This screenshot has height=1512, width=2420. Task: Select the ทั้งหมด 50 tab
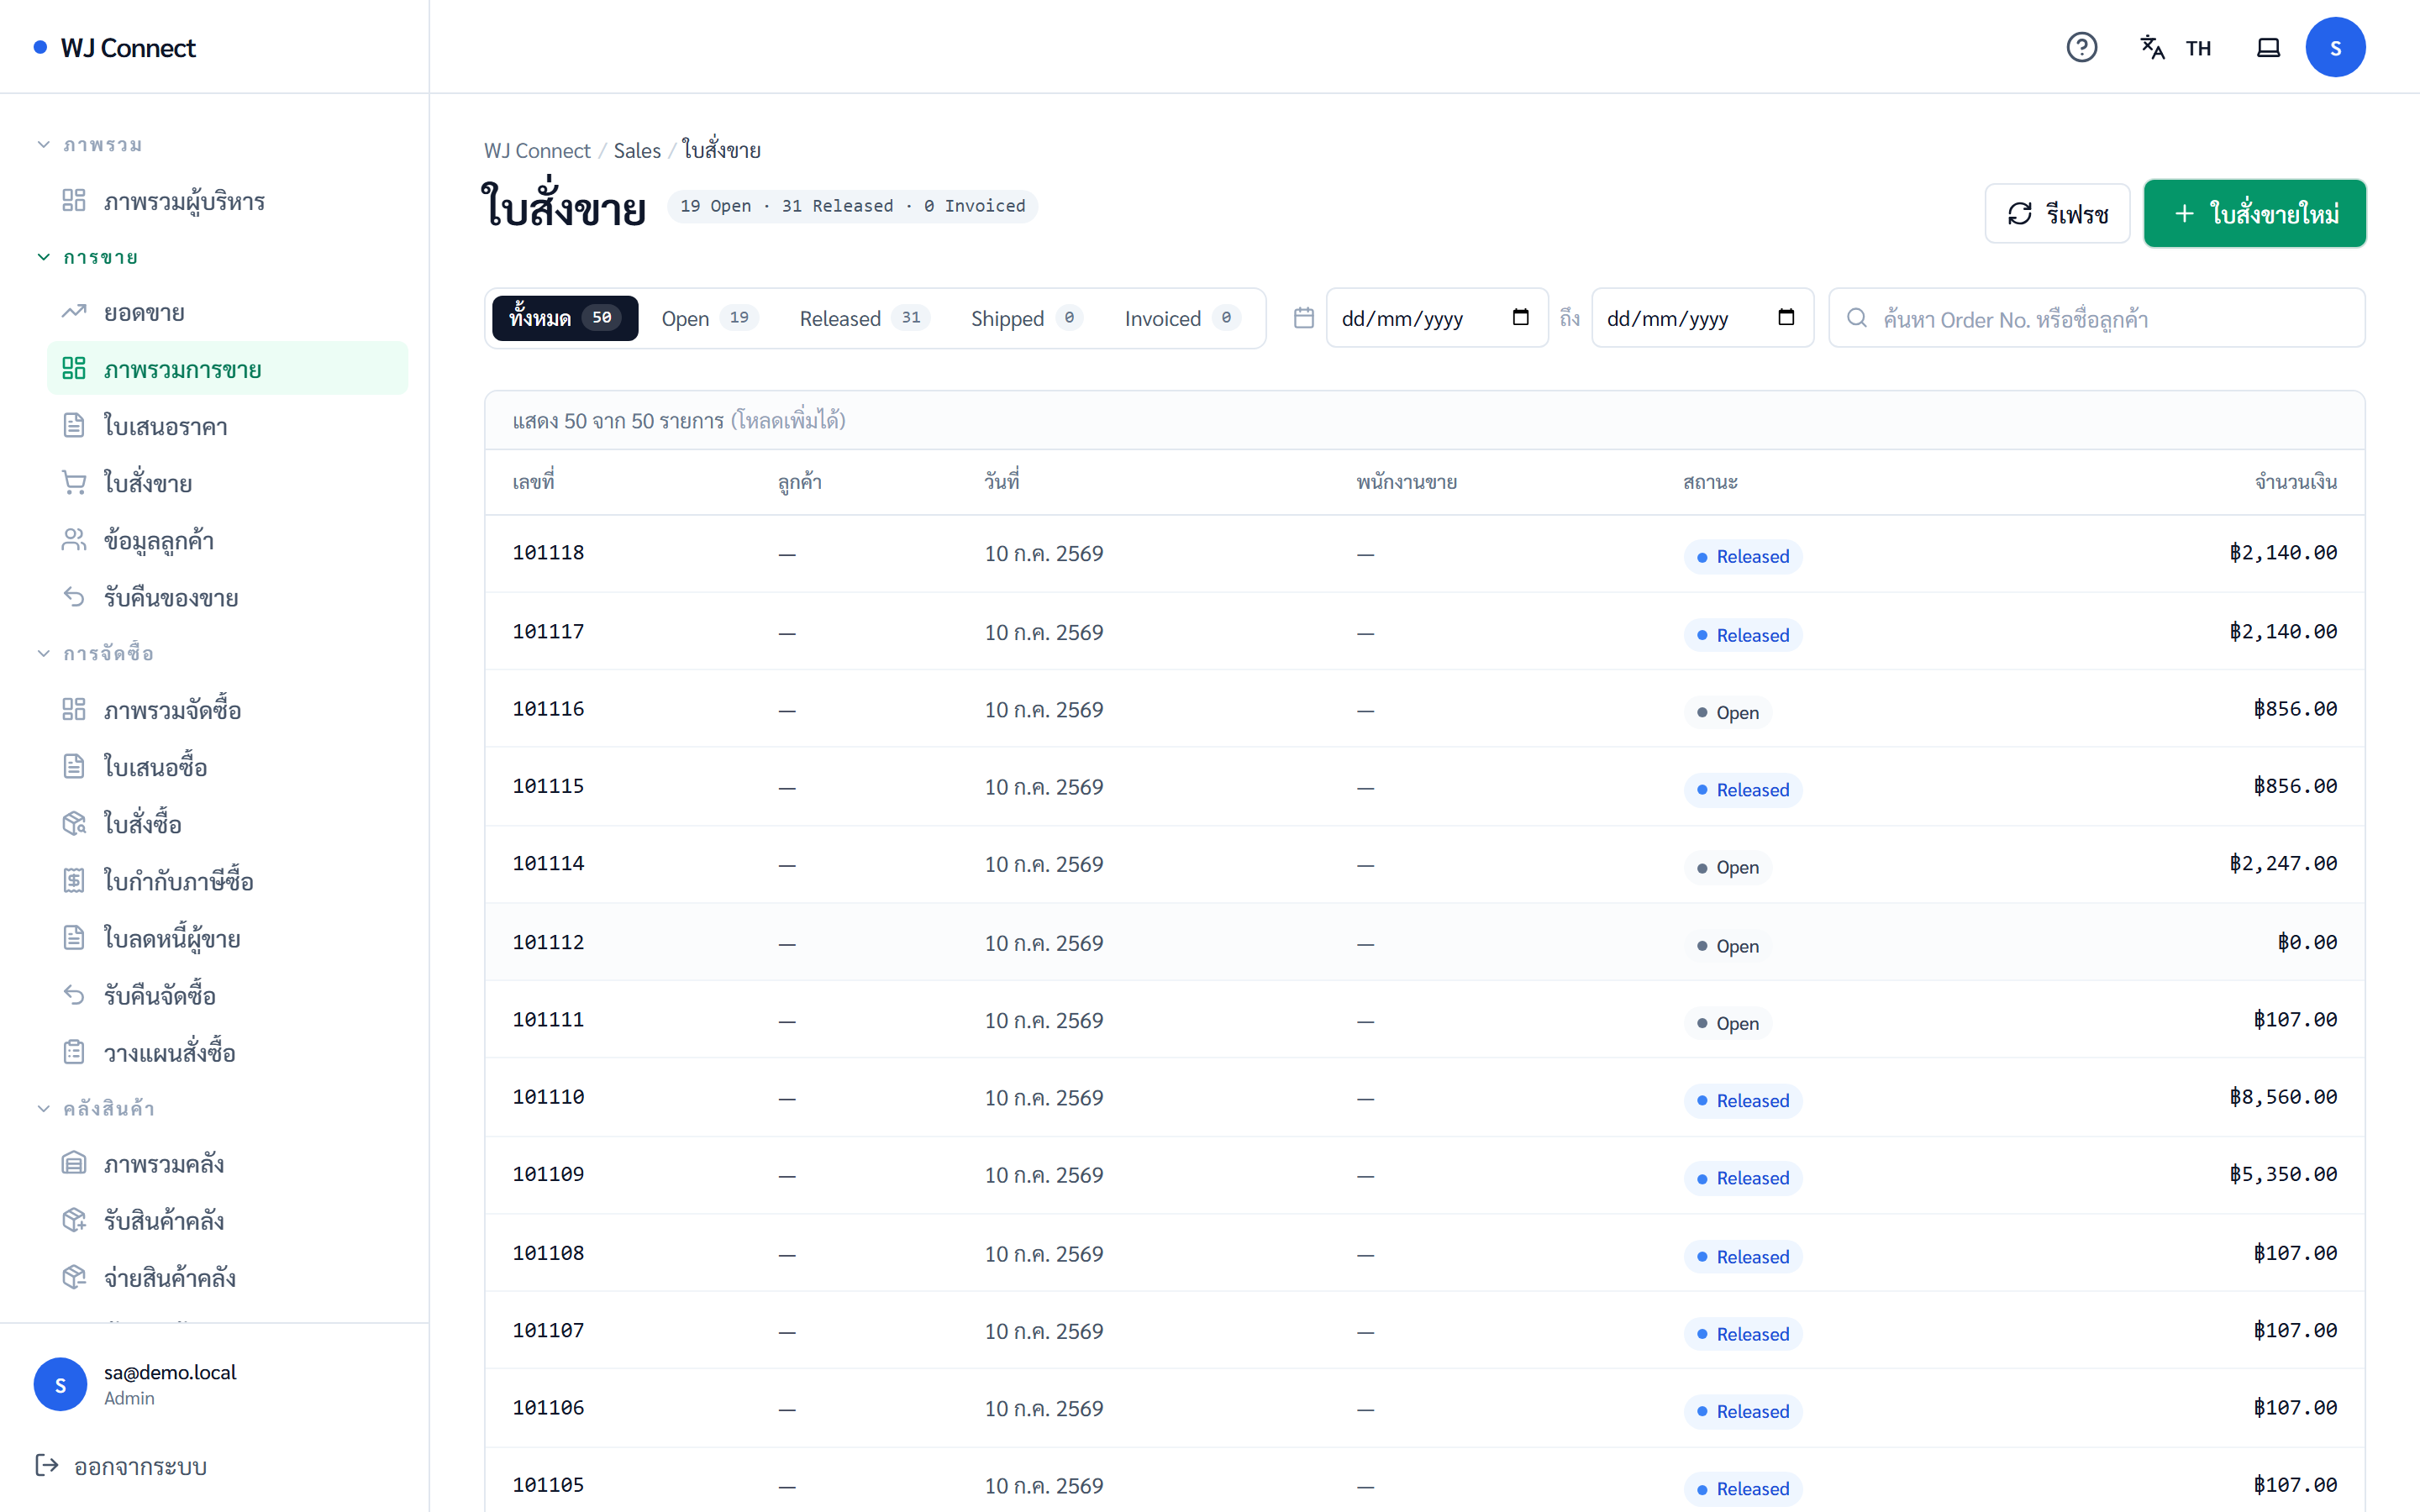[564, 318]
